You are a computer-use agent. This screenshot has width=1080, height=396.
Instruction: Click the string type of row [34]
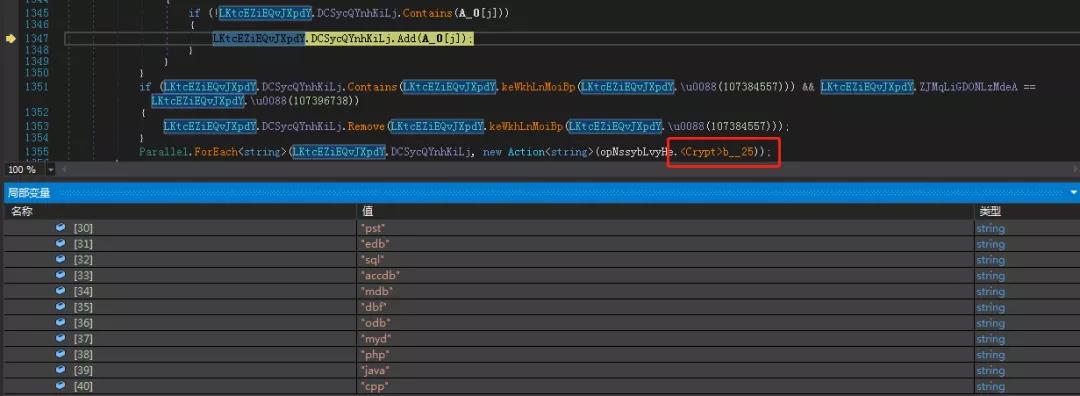(x=990, y=291)
